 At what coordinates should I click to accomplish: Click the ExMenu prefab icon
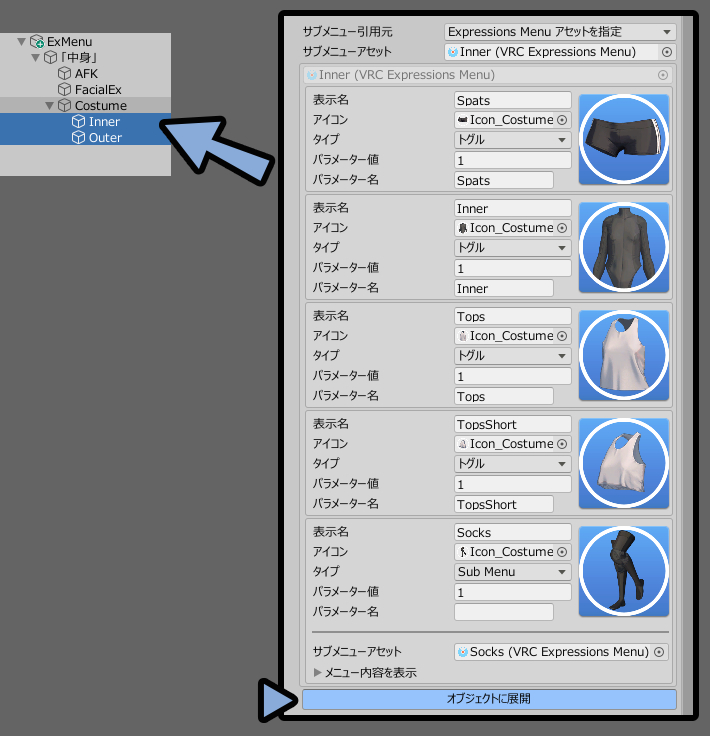[37, 41]
